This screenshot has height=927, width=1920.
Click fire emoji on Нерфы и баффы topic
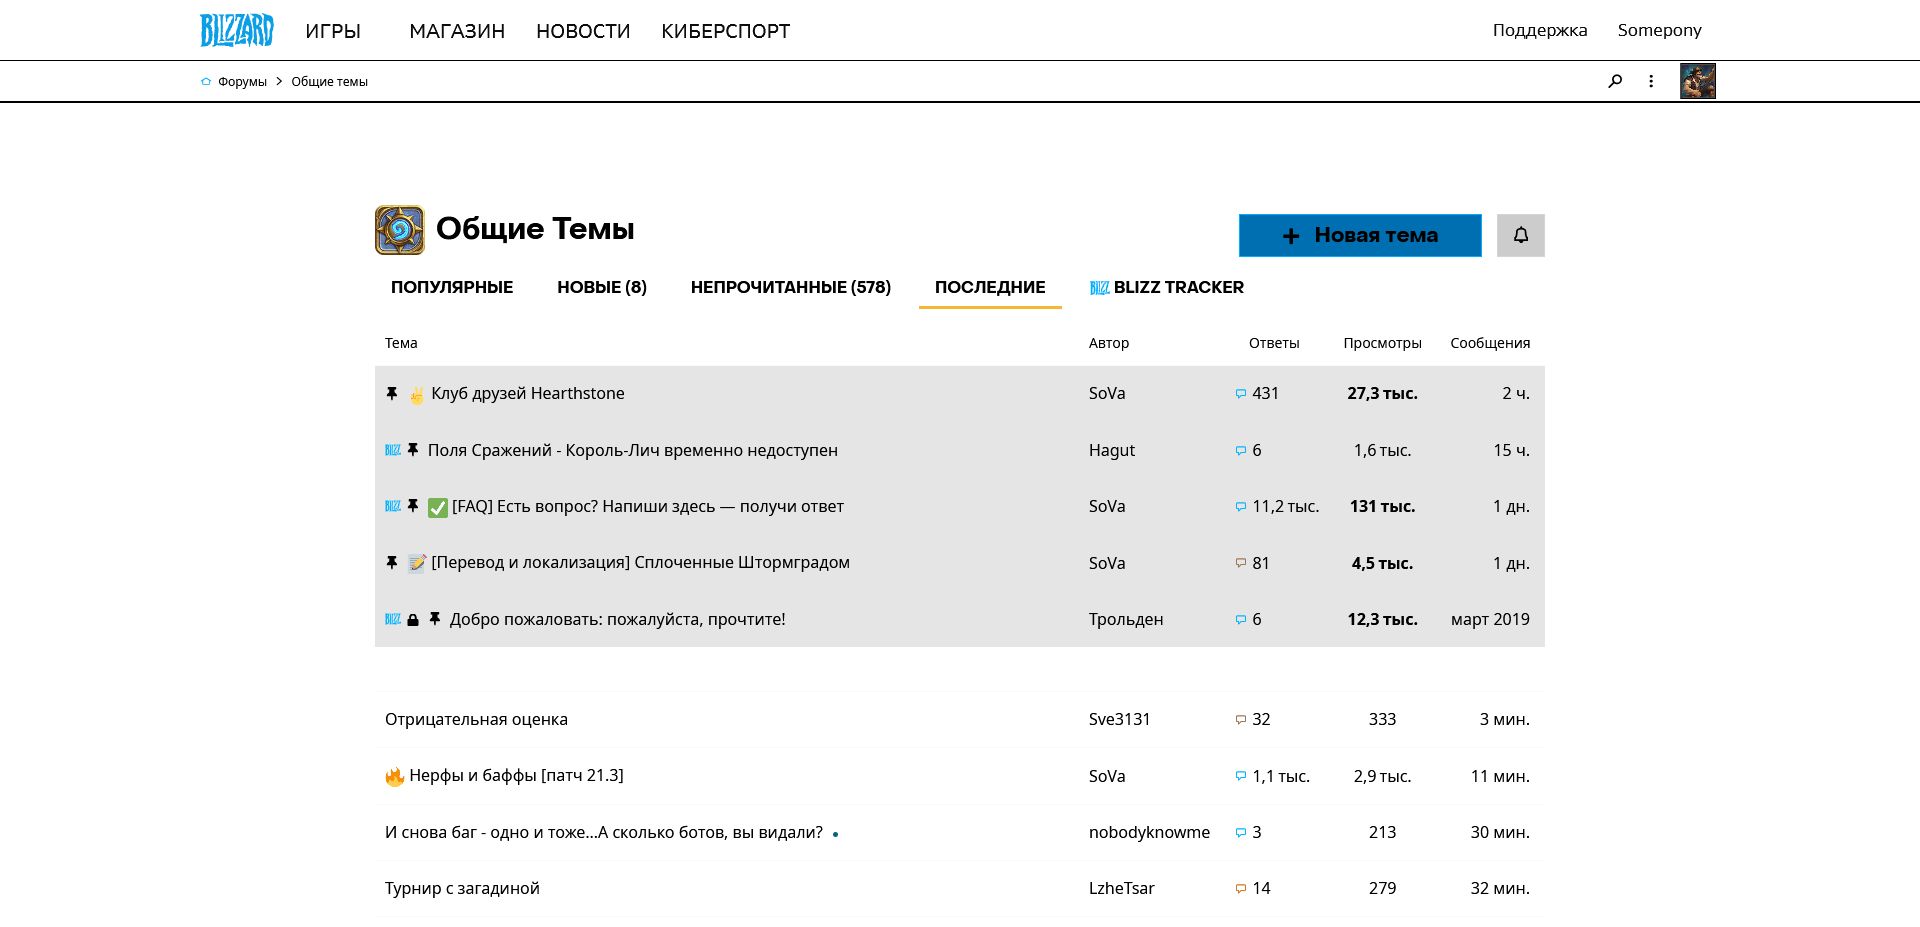(395, 776)
